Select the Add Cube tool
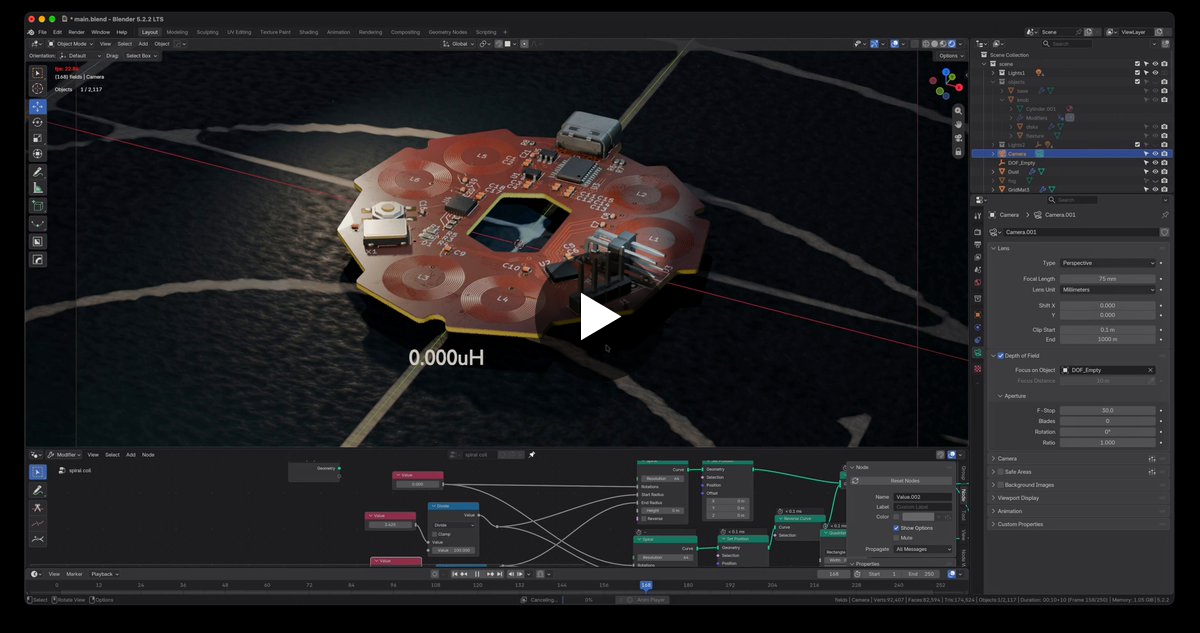1200x633 pixels. click(38, 206)
